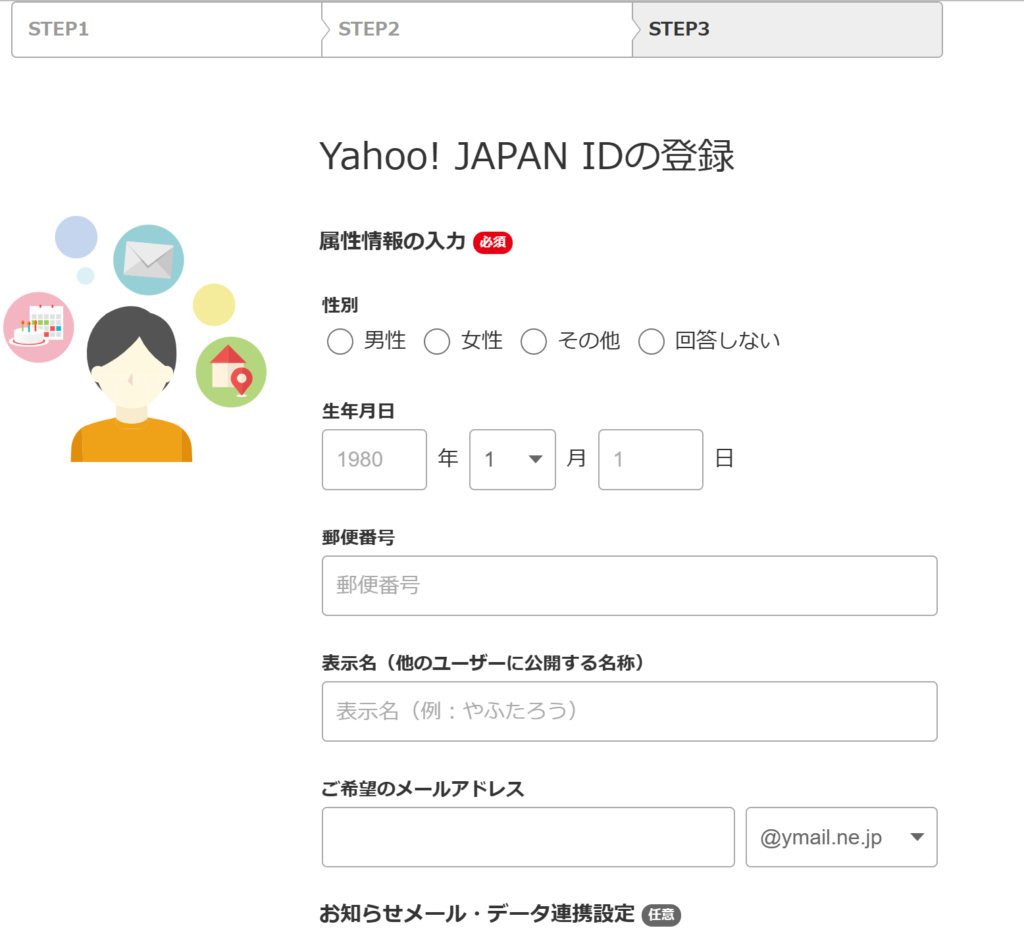Choose the 回答しない gender option
Viewport: 1024px width, 949px height.
tap(651, 341)
